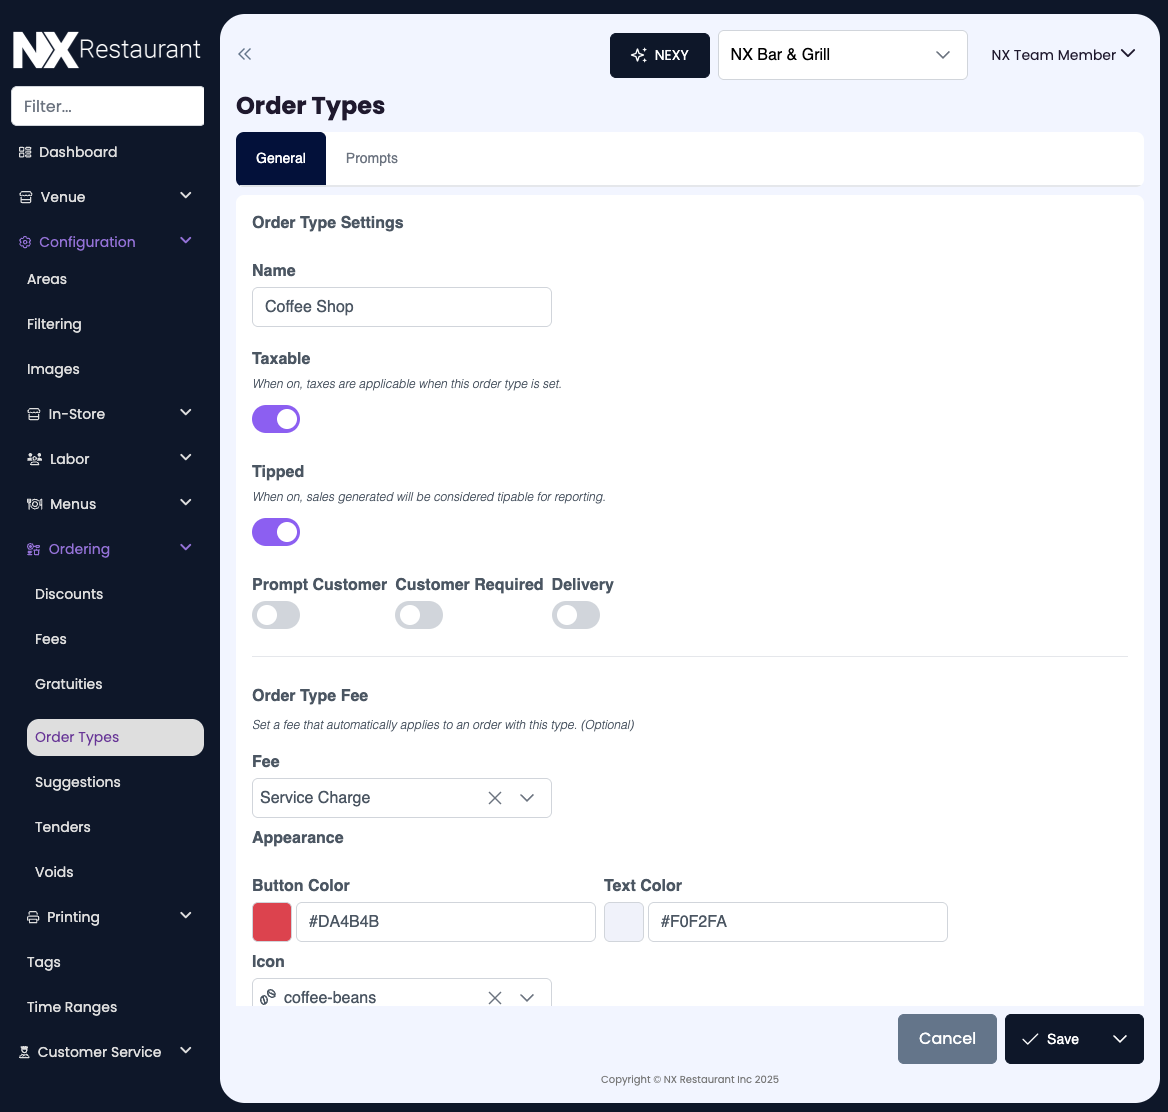Click the Configuration gear icon in sidebar
1168x1112 pixels.
click(x=25, y=242)
